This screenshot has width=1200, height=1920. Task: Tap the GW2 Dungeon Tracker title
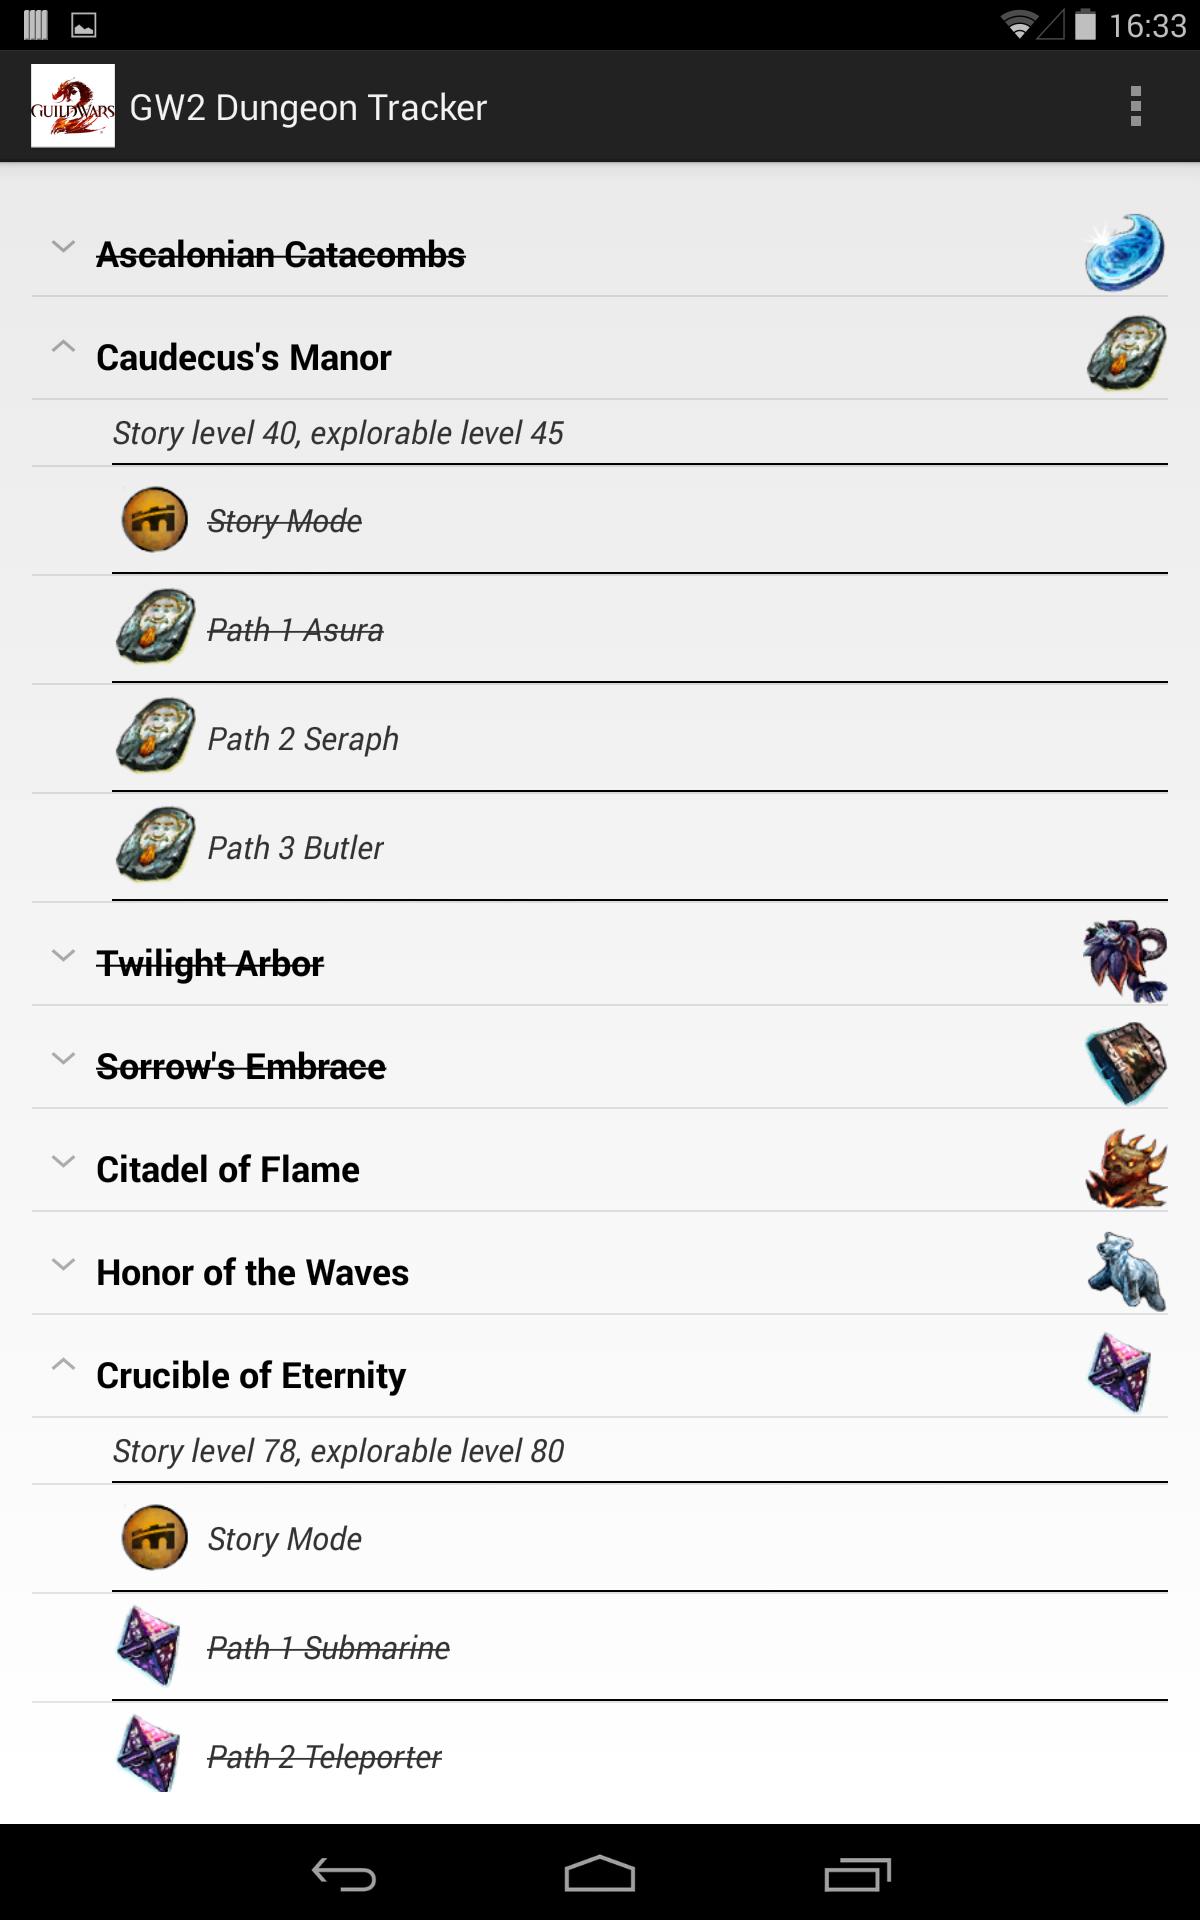308,106
